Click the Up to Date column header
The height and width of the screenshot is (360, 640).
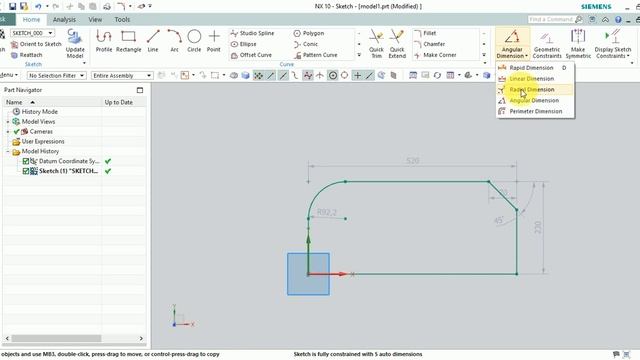123,102
